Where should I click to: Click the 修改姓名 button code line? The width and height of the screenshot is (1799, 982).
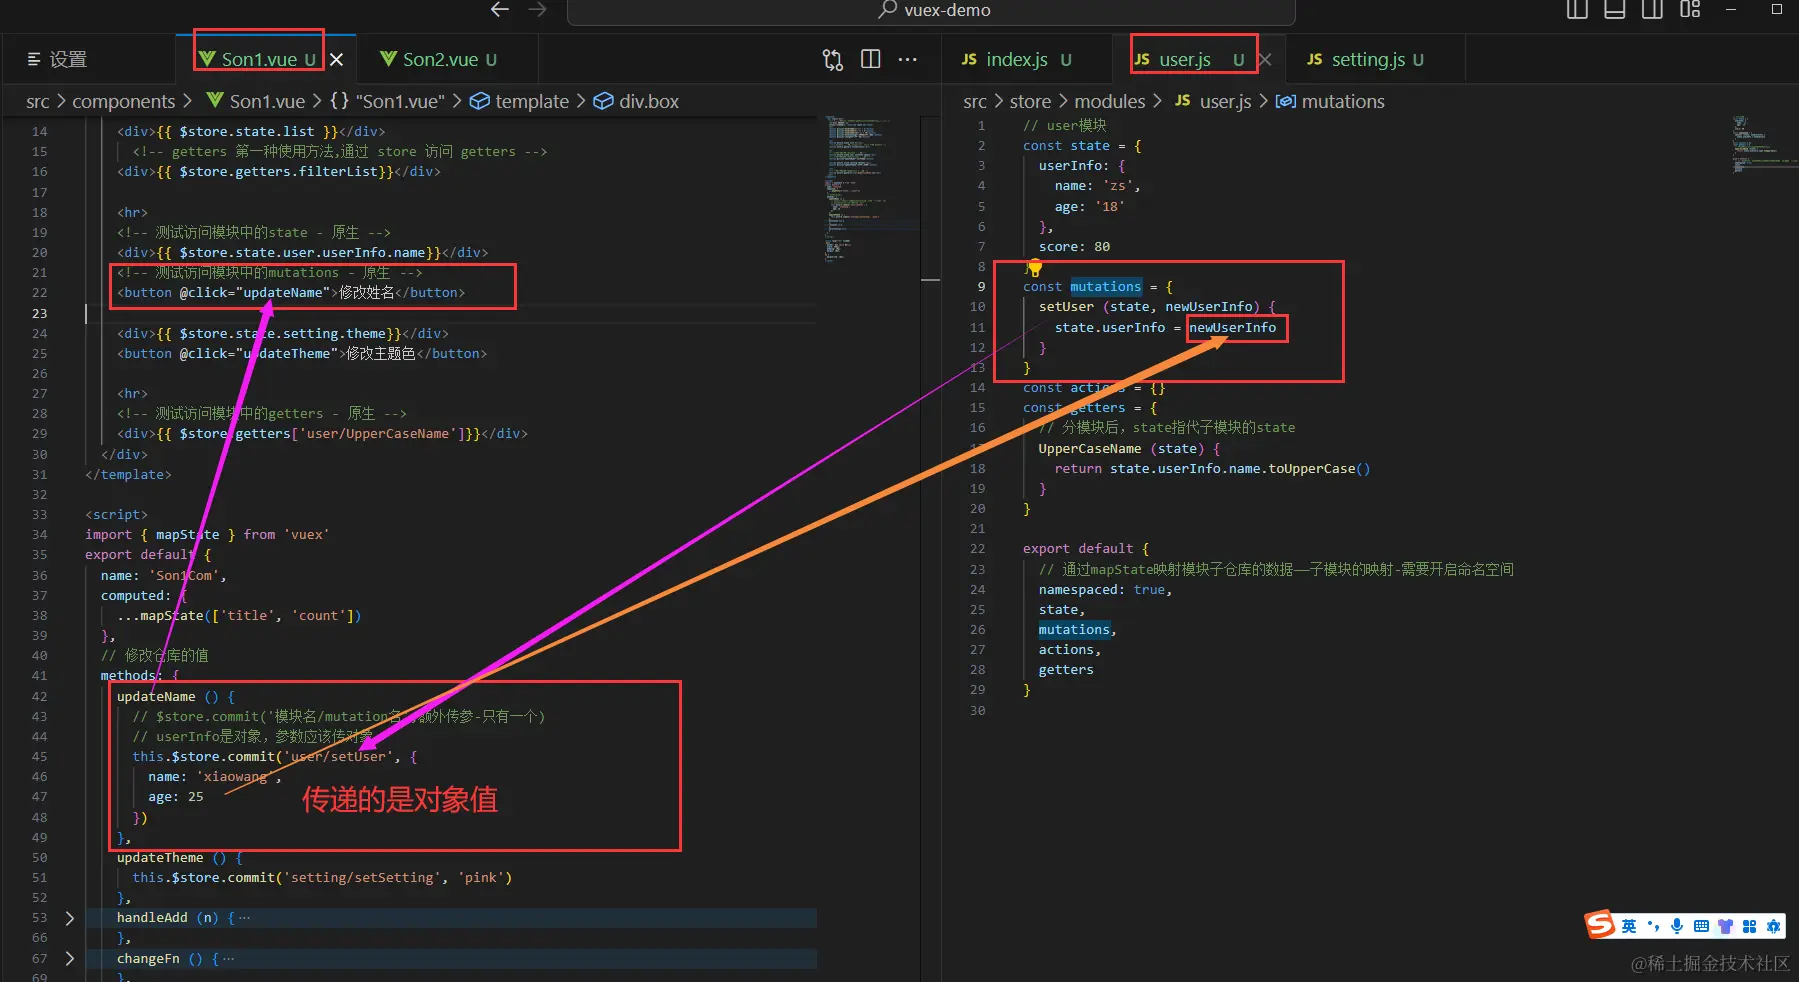pyautogui.click(x=291, y=292)
